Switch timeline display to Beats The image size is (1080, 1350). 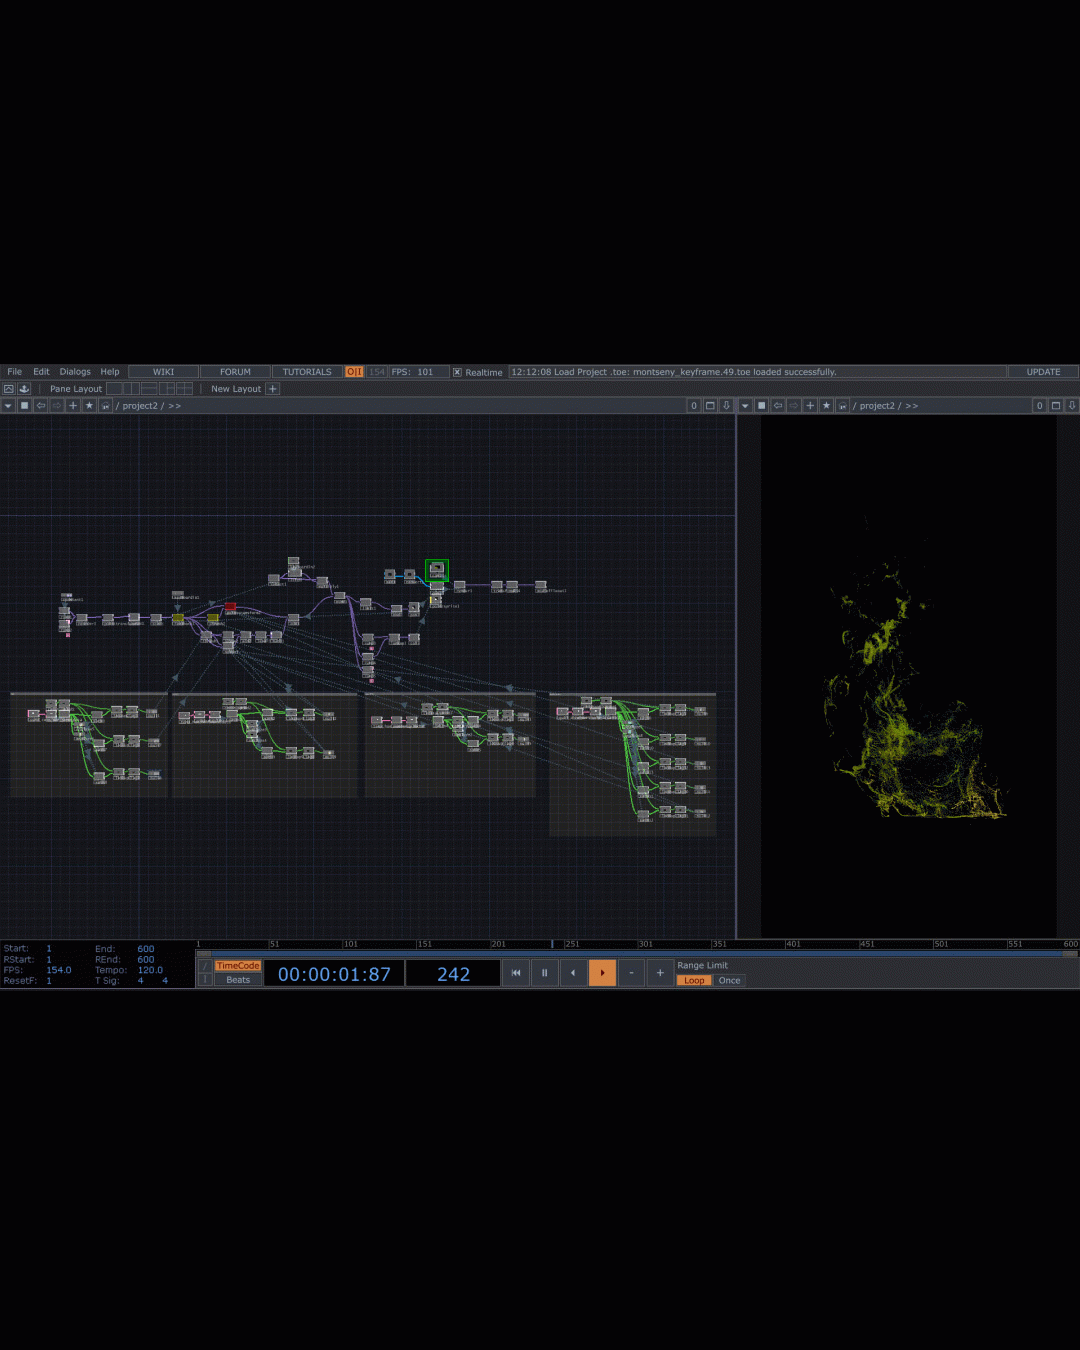point(238,980)
